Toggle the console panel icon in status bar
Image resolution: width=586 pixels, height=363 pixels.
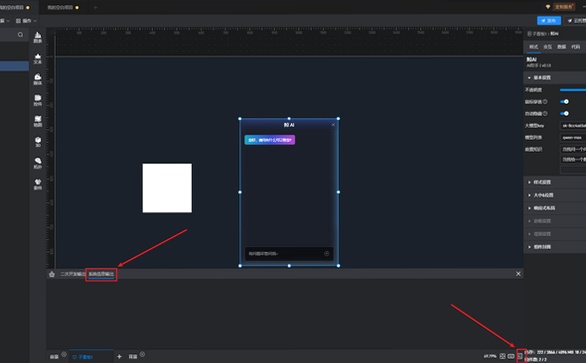[x=520, y=356]
